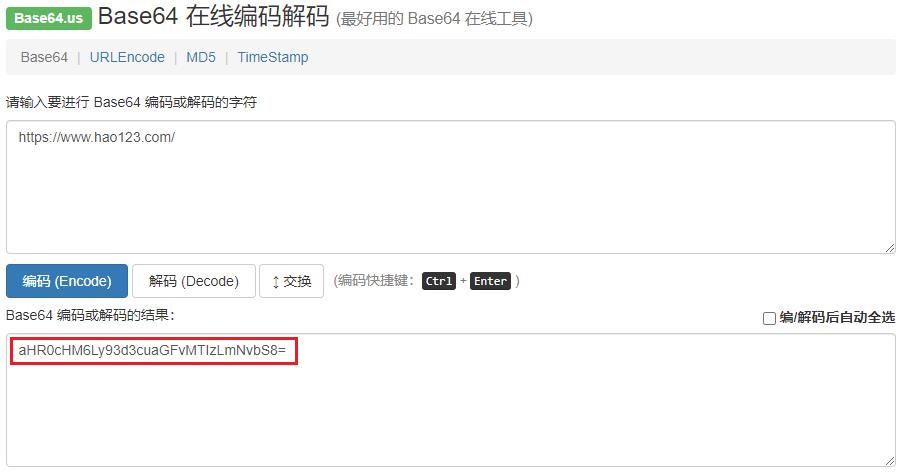Click the Base64 在线编码解码 page heading

coord(214,16)
